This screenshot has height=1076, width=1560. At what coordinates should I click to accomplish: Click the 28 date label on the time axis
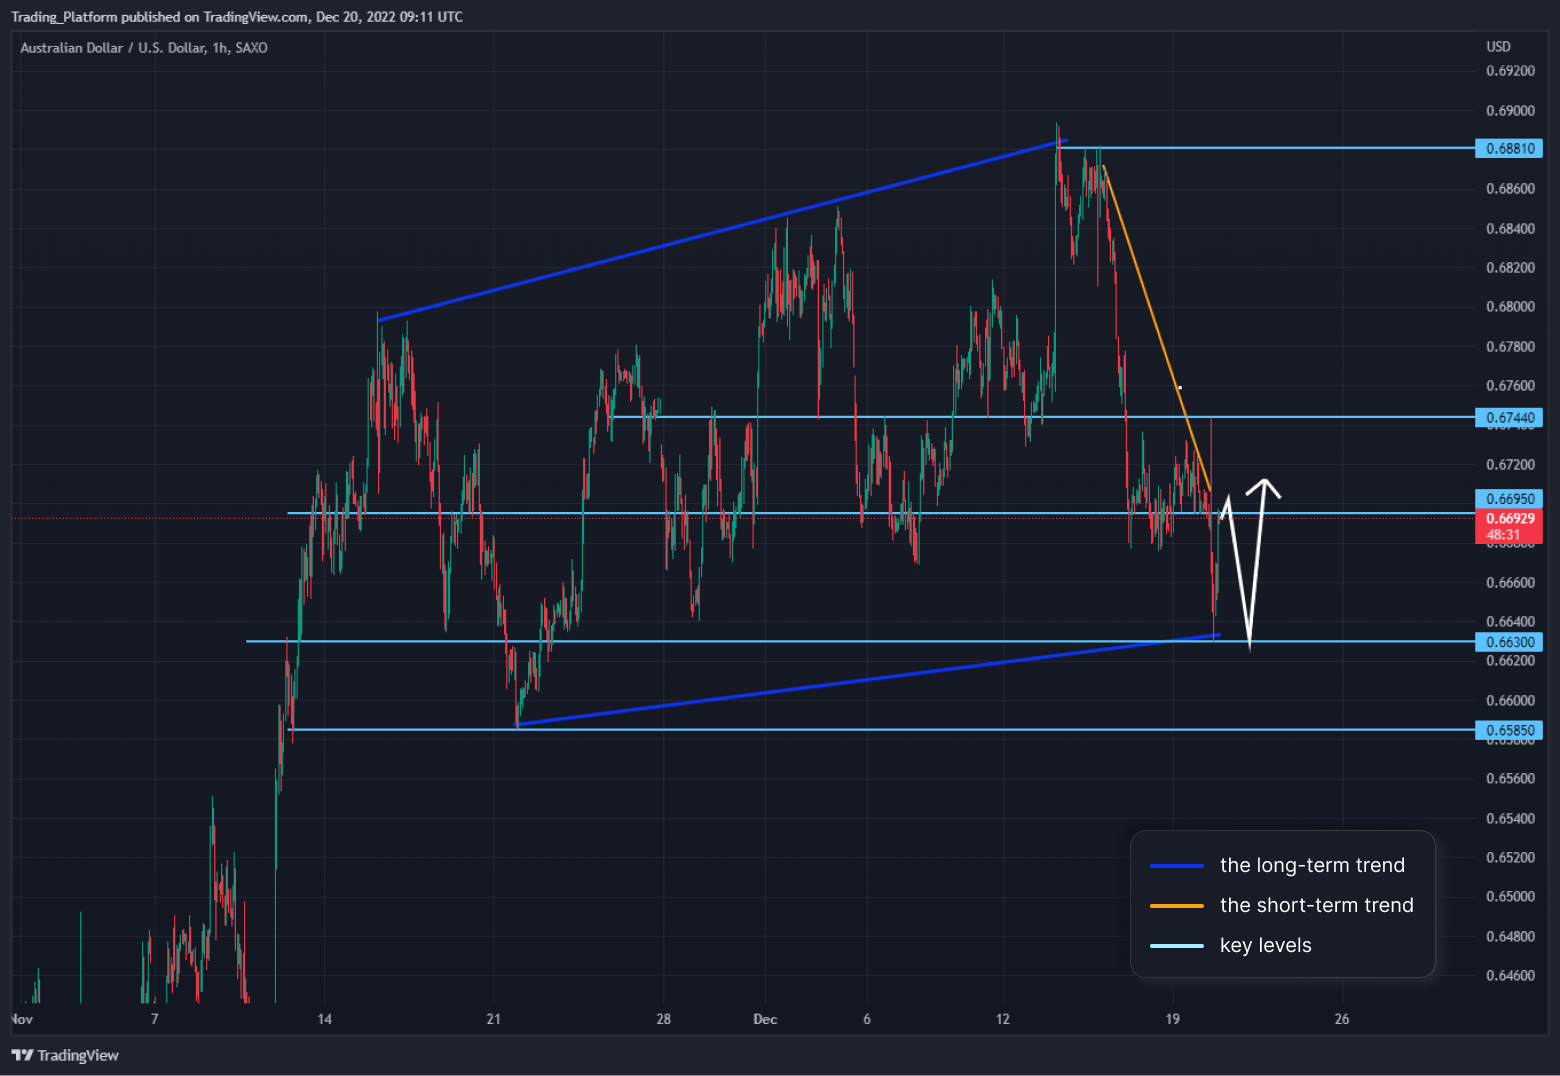pos(663,1020)
